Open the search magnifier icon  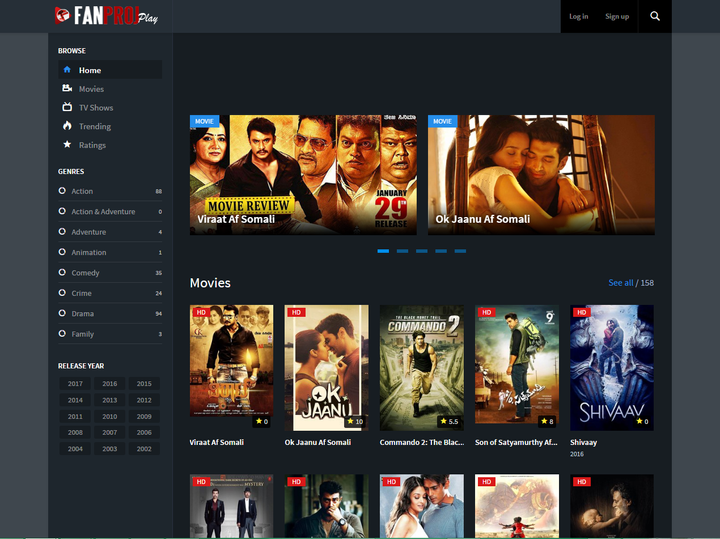[x=655, y=17]
